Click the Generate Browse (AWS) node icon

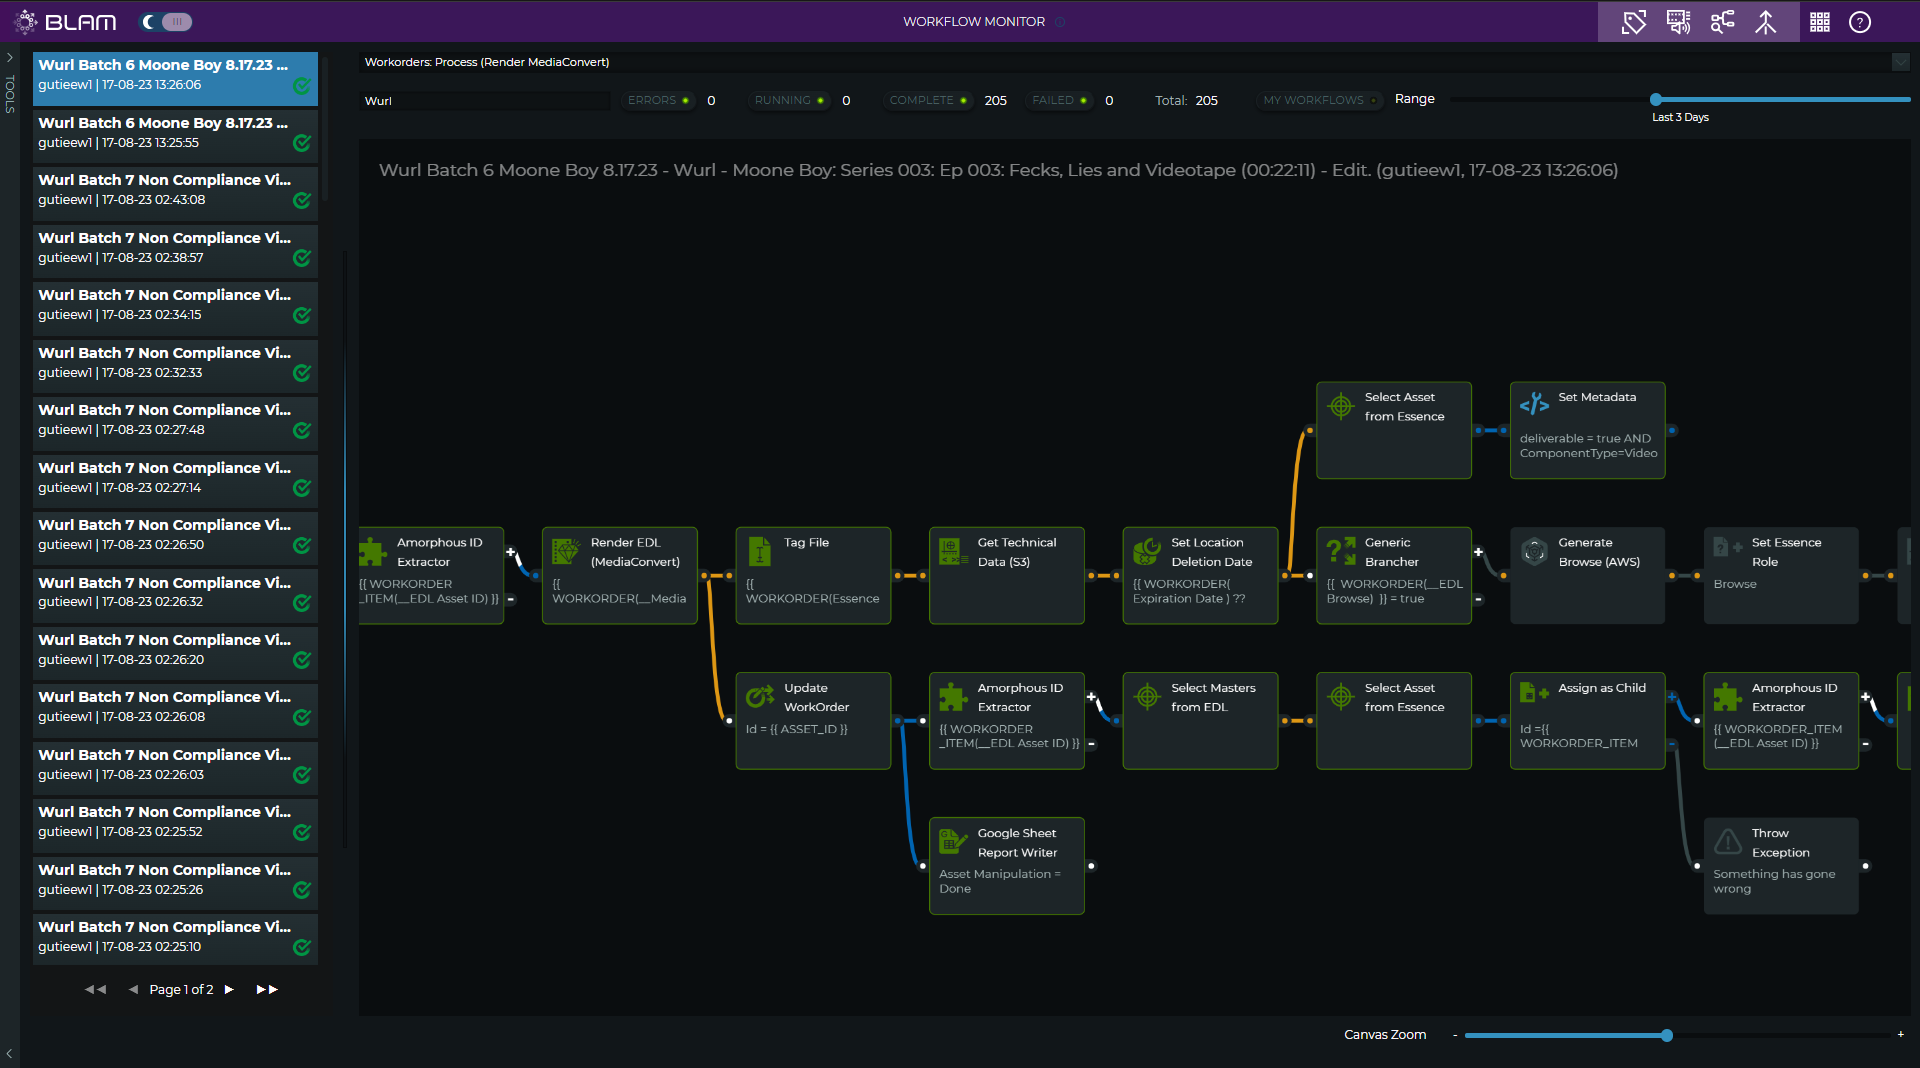[1534, 552]
